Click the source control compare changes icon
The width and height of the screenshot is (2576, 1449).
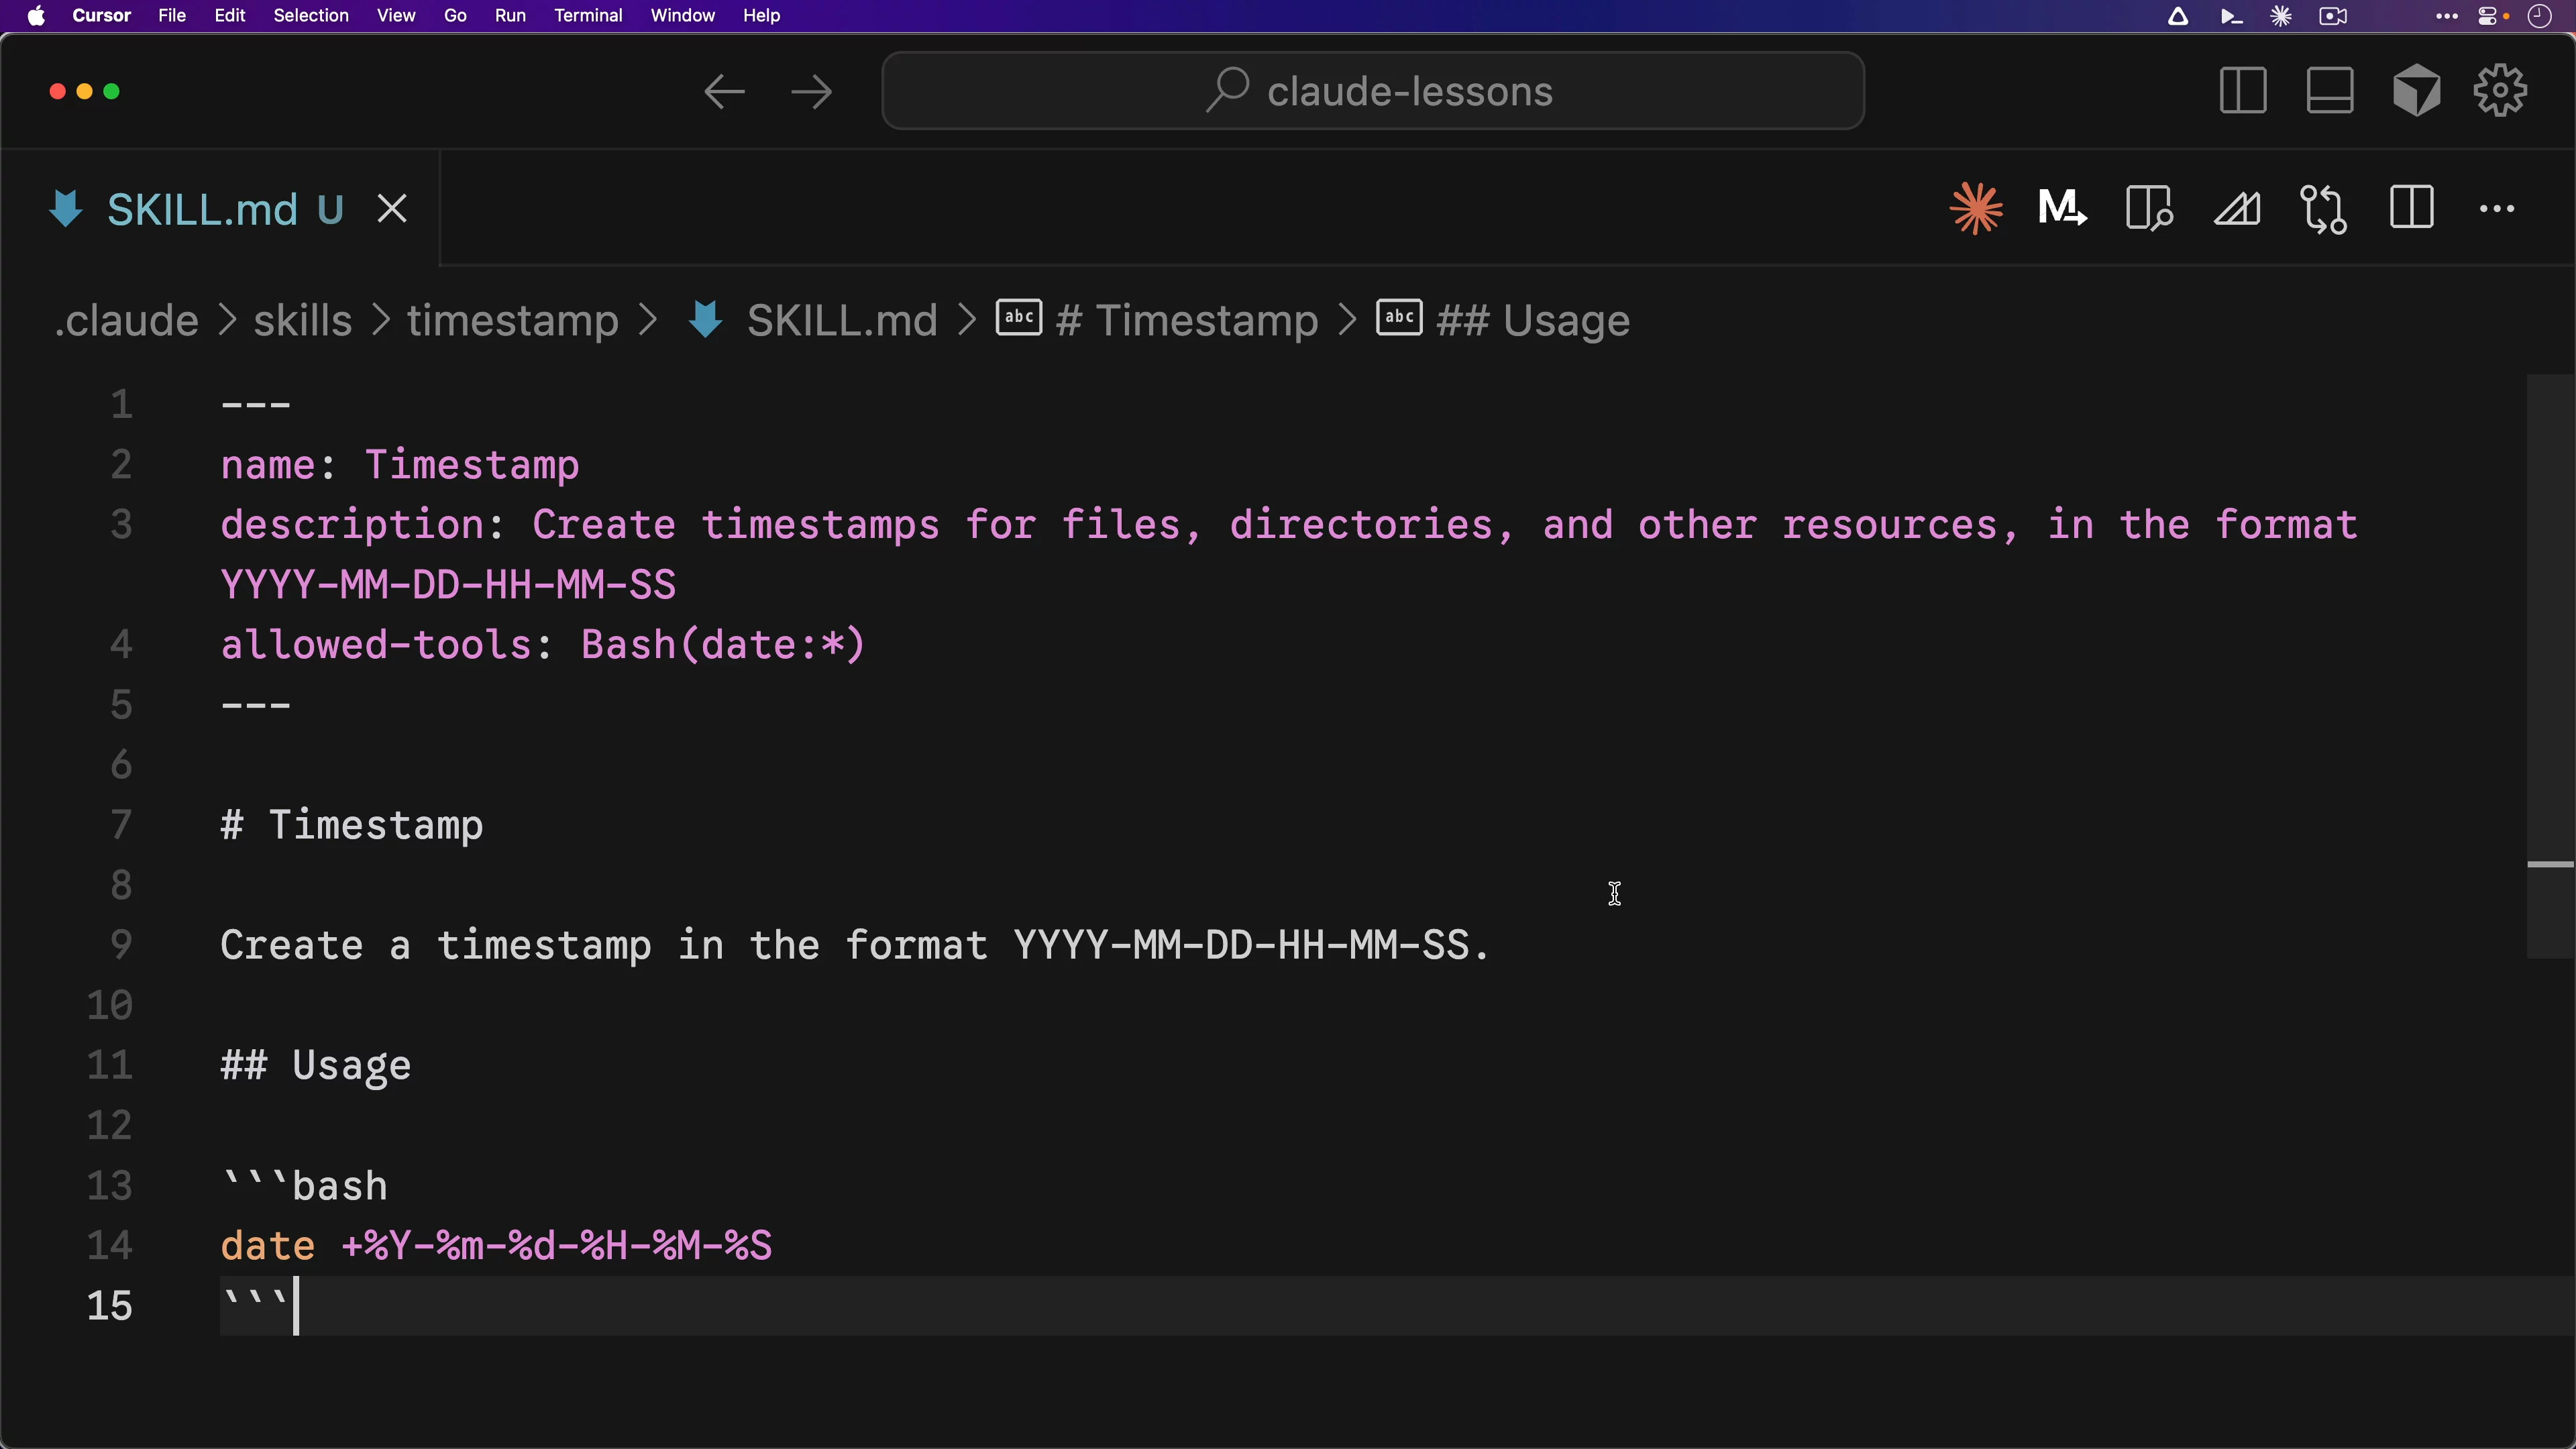pyautogui.click(x=2323, y=209)
